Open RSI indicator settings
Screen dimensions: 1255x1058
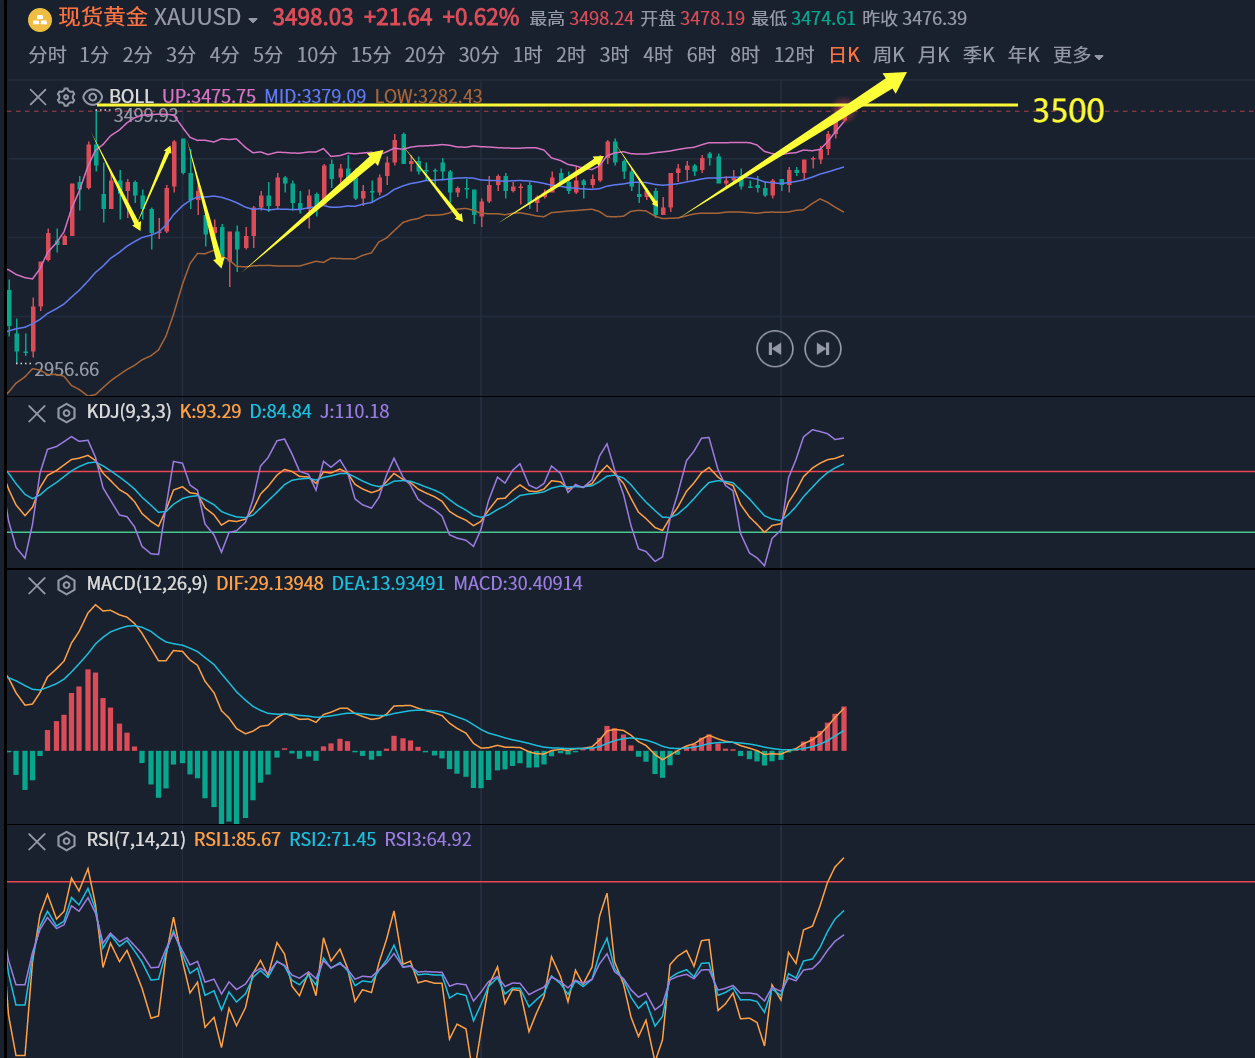tap(66, 841)
